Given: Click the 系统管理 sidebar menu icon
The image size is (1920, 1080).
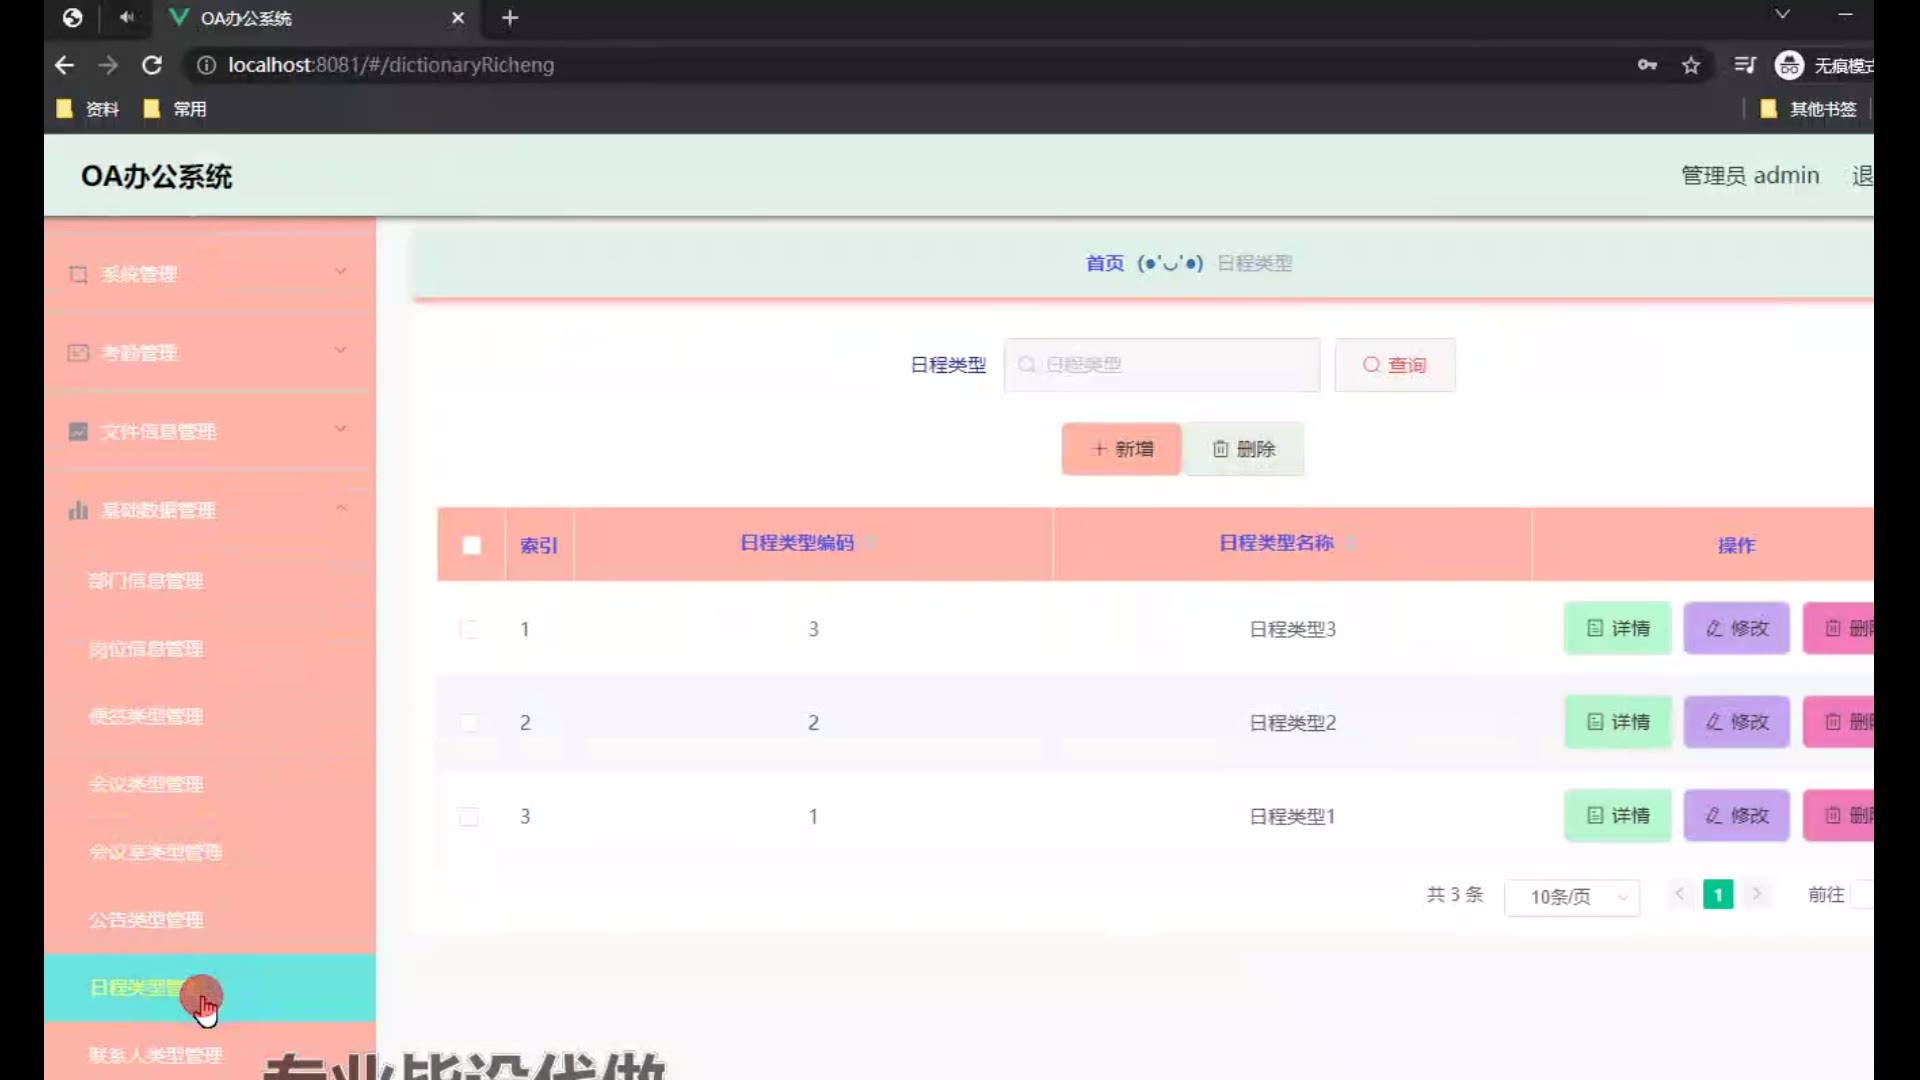Looking at the screenshot, I should (x=78, y=274).
